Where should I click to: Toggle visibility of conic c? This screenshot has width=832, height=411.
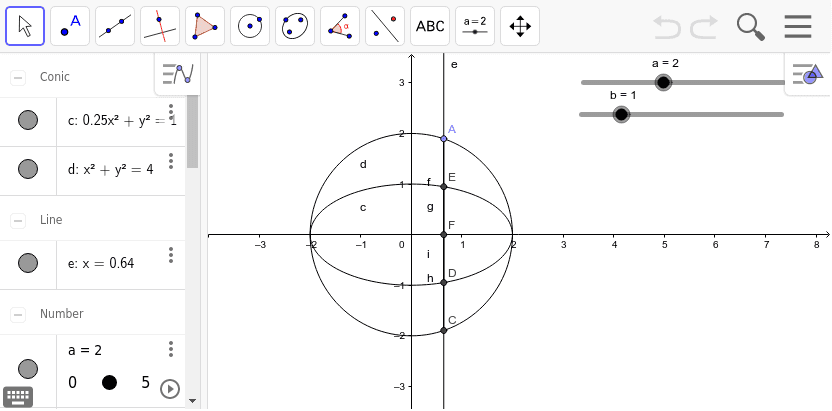(x=28, y=120)
